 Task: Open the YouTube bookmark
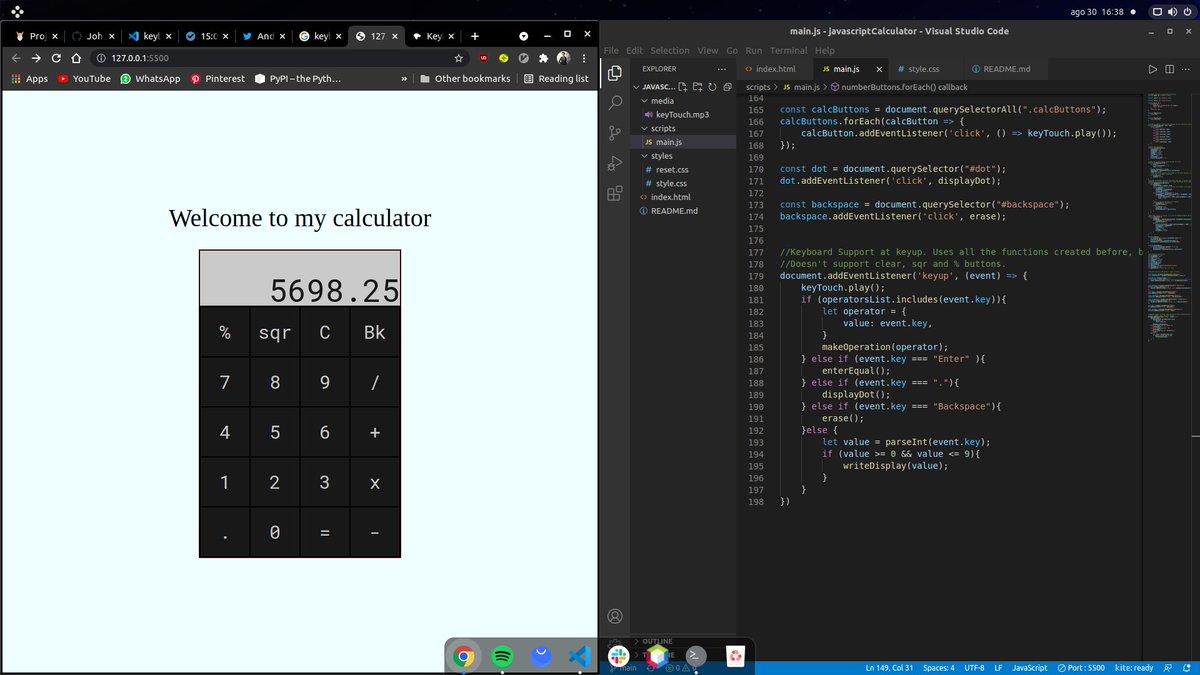click(x=84, y=78)
